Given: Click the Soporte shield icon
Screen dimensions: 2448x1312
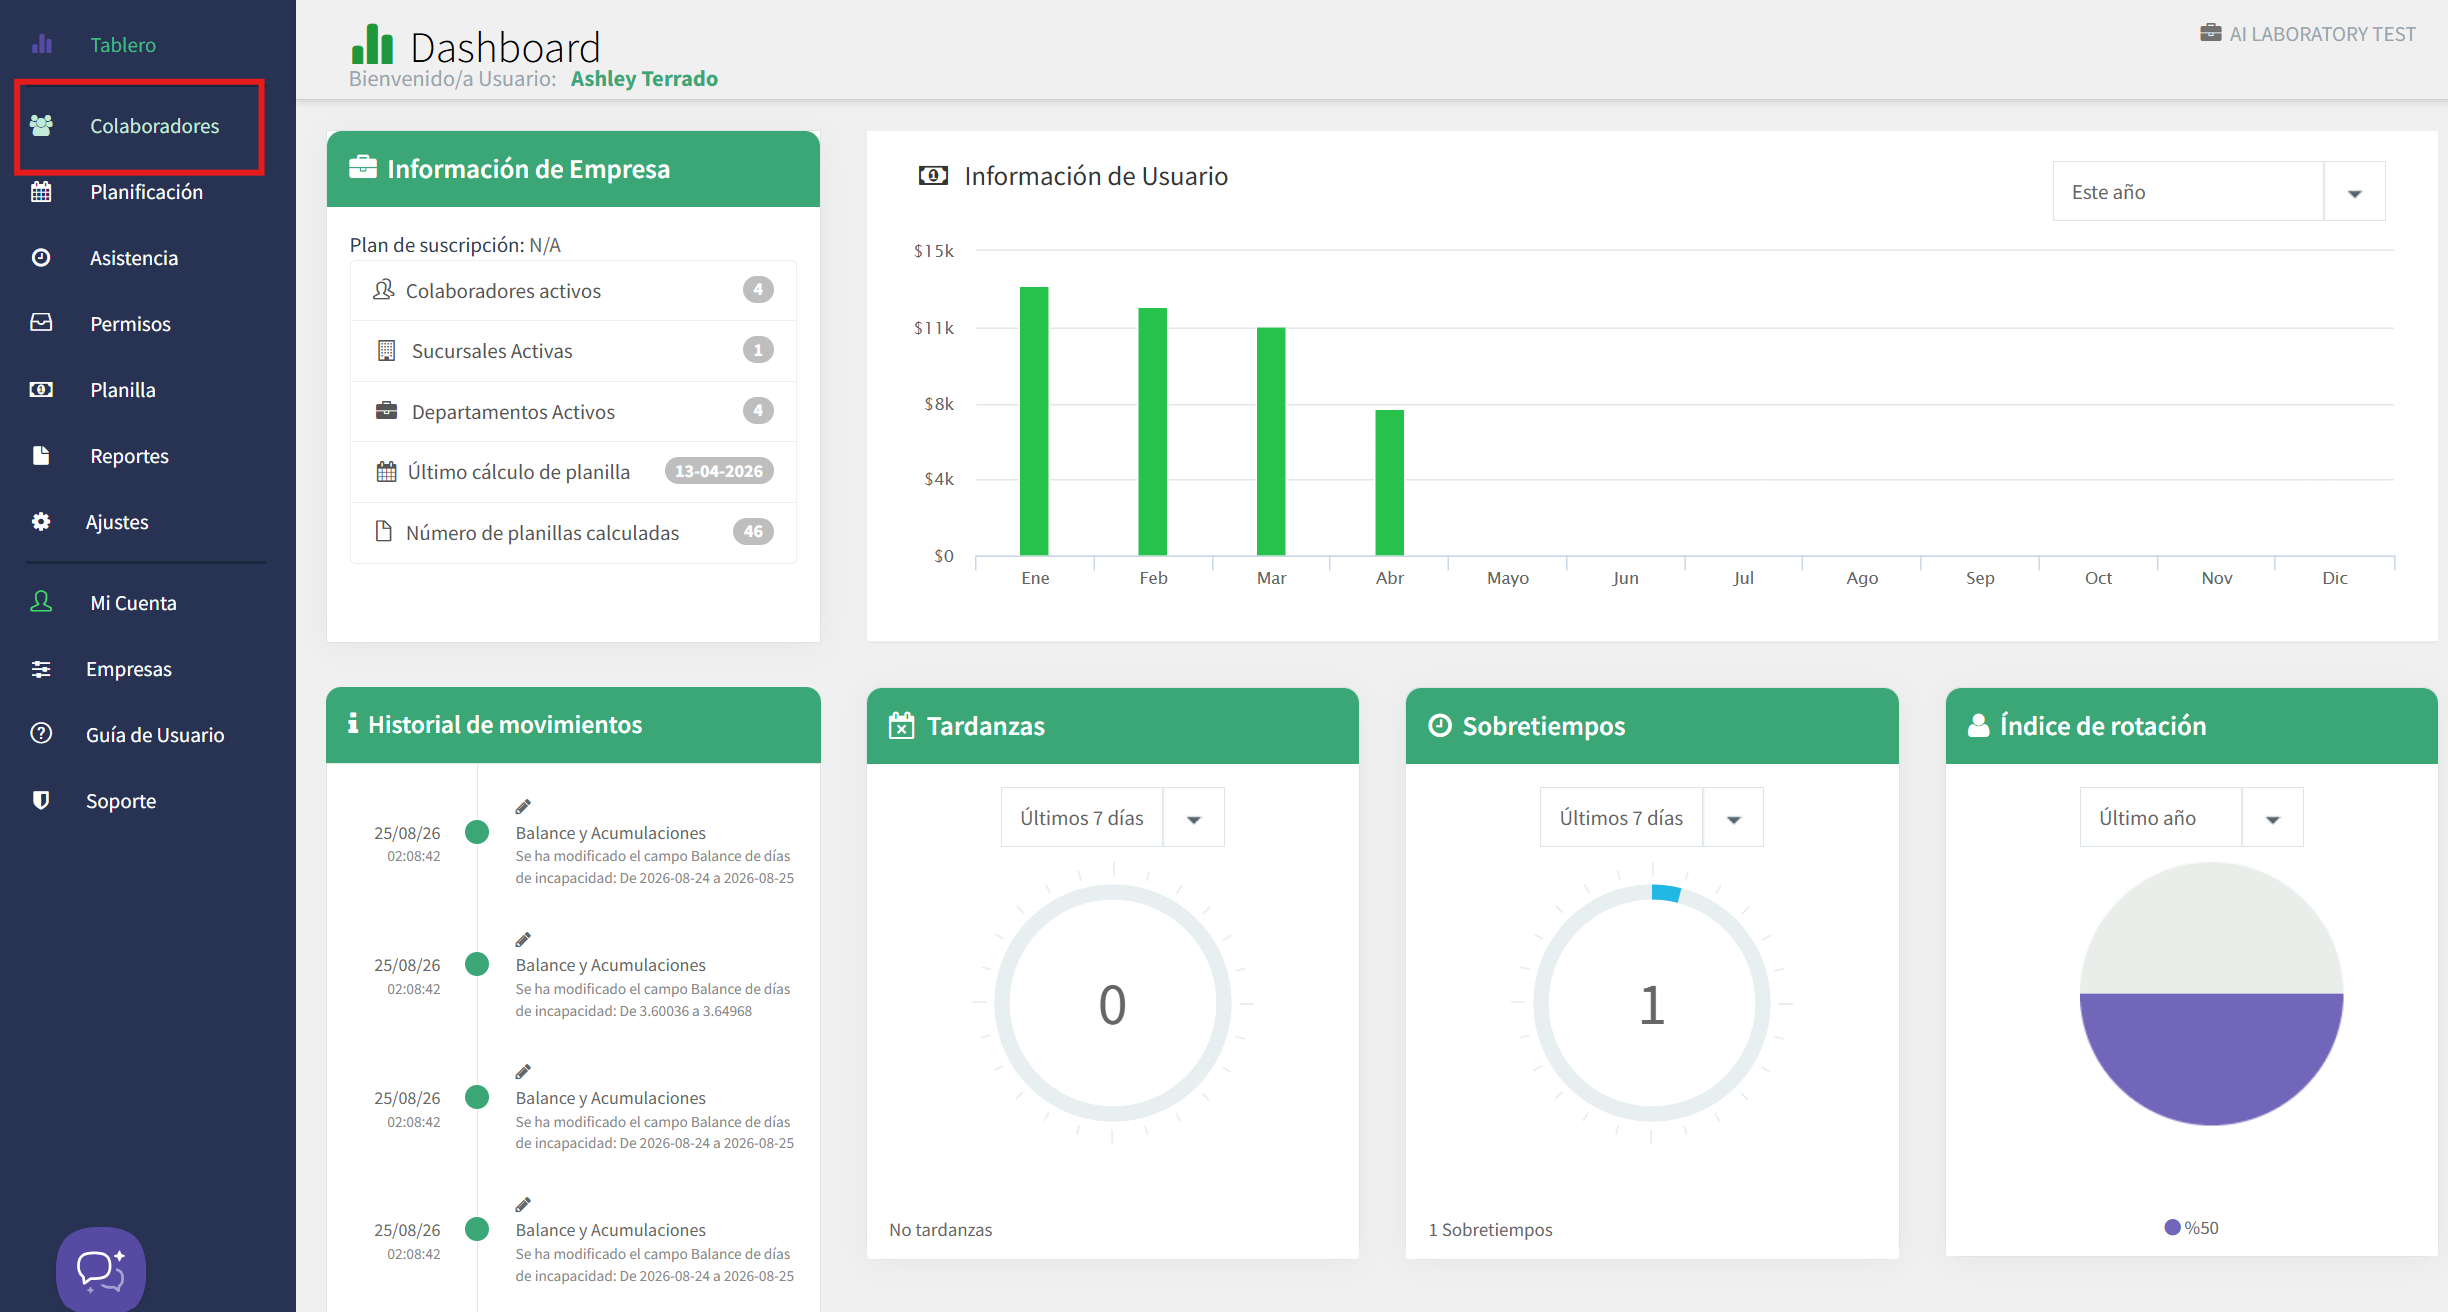Looking at the screenshot, I should click(x=41, y=800).
